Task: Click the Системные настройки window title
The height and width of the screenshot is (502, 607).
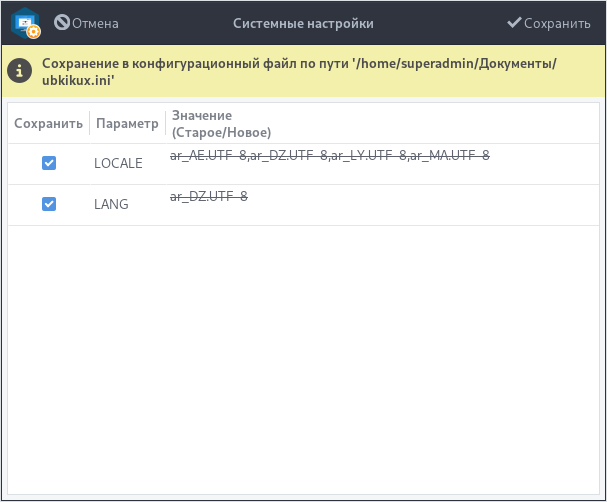Action: (303, 23)
